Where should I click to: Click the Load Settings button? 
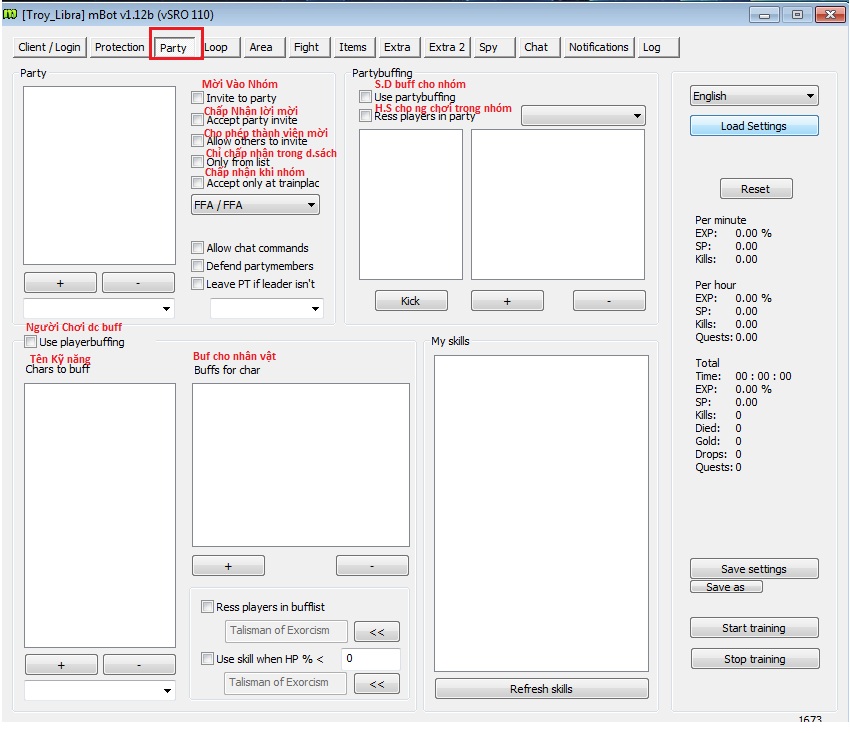[x=754, y=126]
